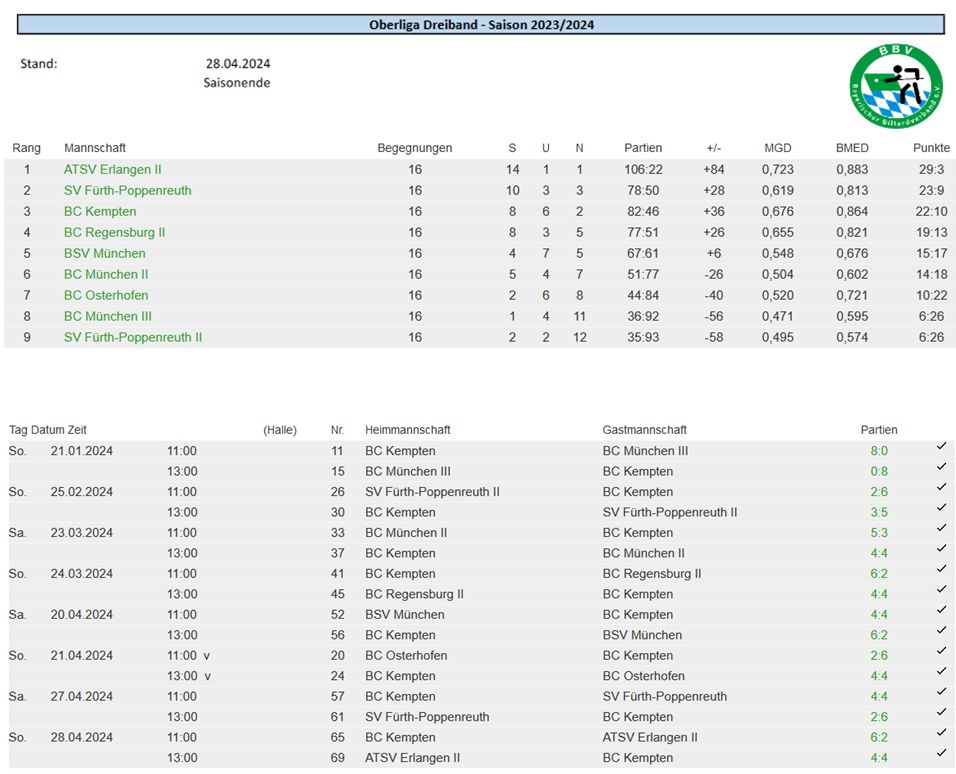This screenshot has width=956, height=774.
Task: Click the Punkte column header
Action: pos(931,148)
